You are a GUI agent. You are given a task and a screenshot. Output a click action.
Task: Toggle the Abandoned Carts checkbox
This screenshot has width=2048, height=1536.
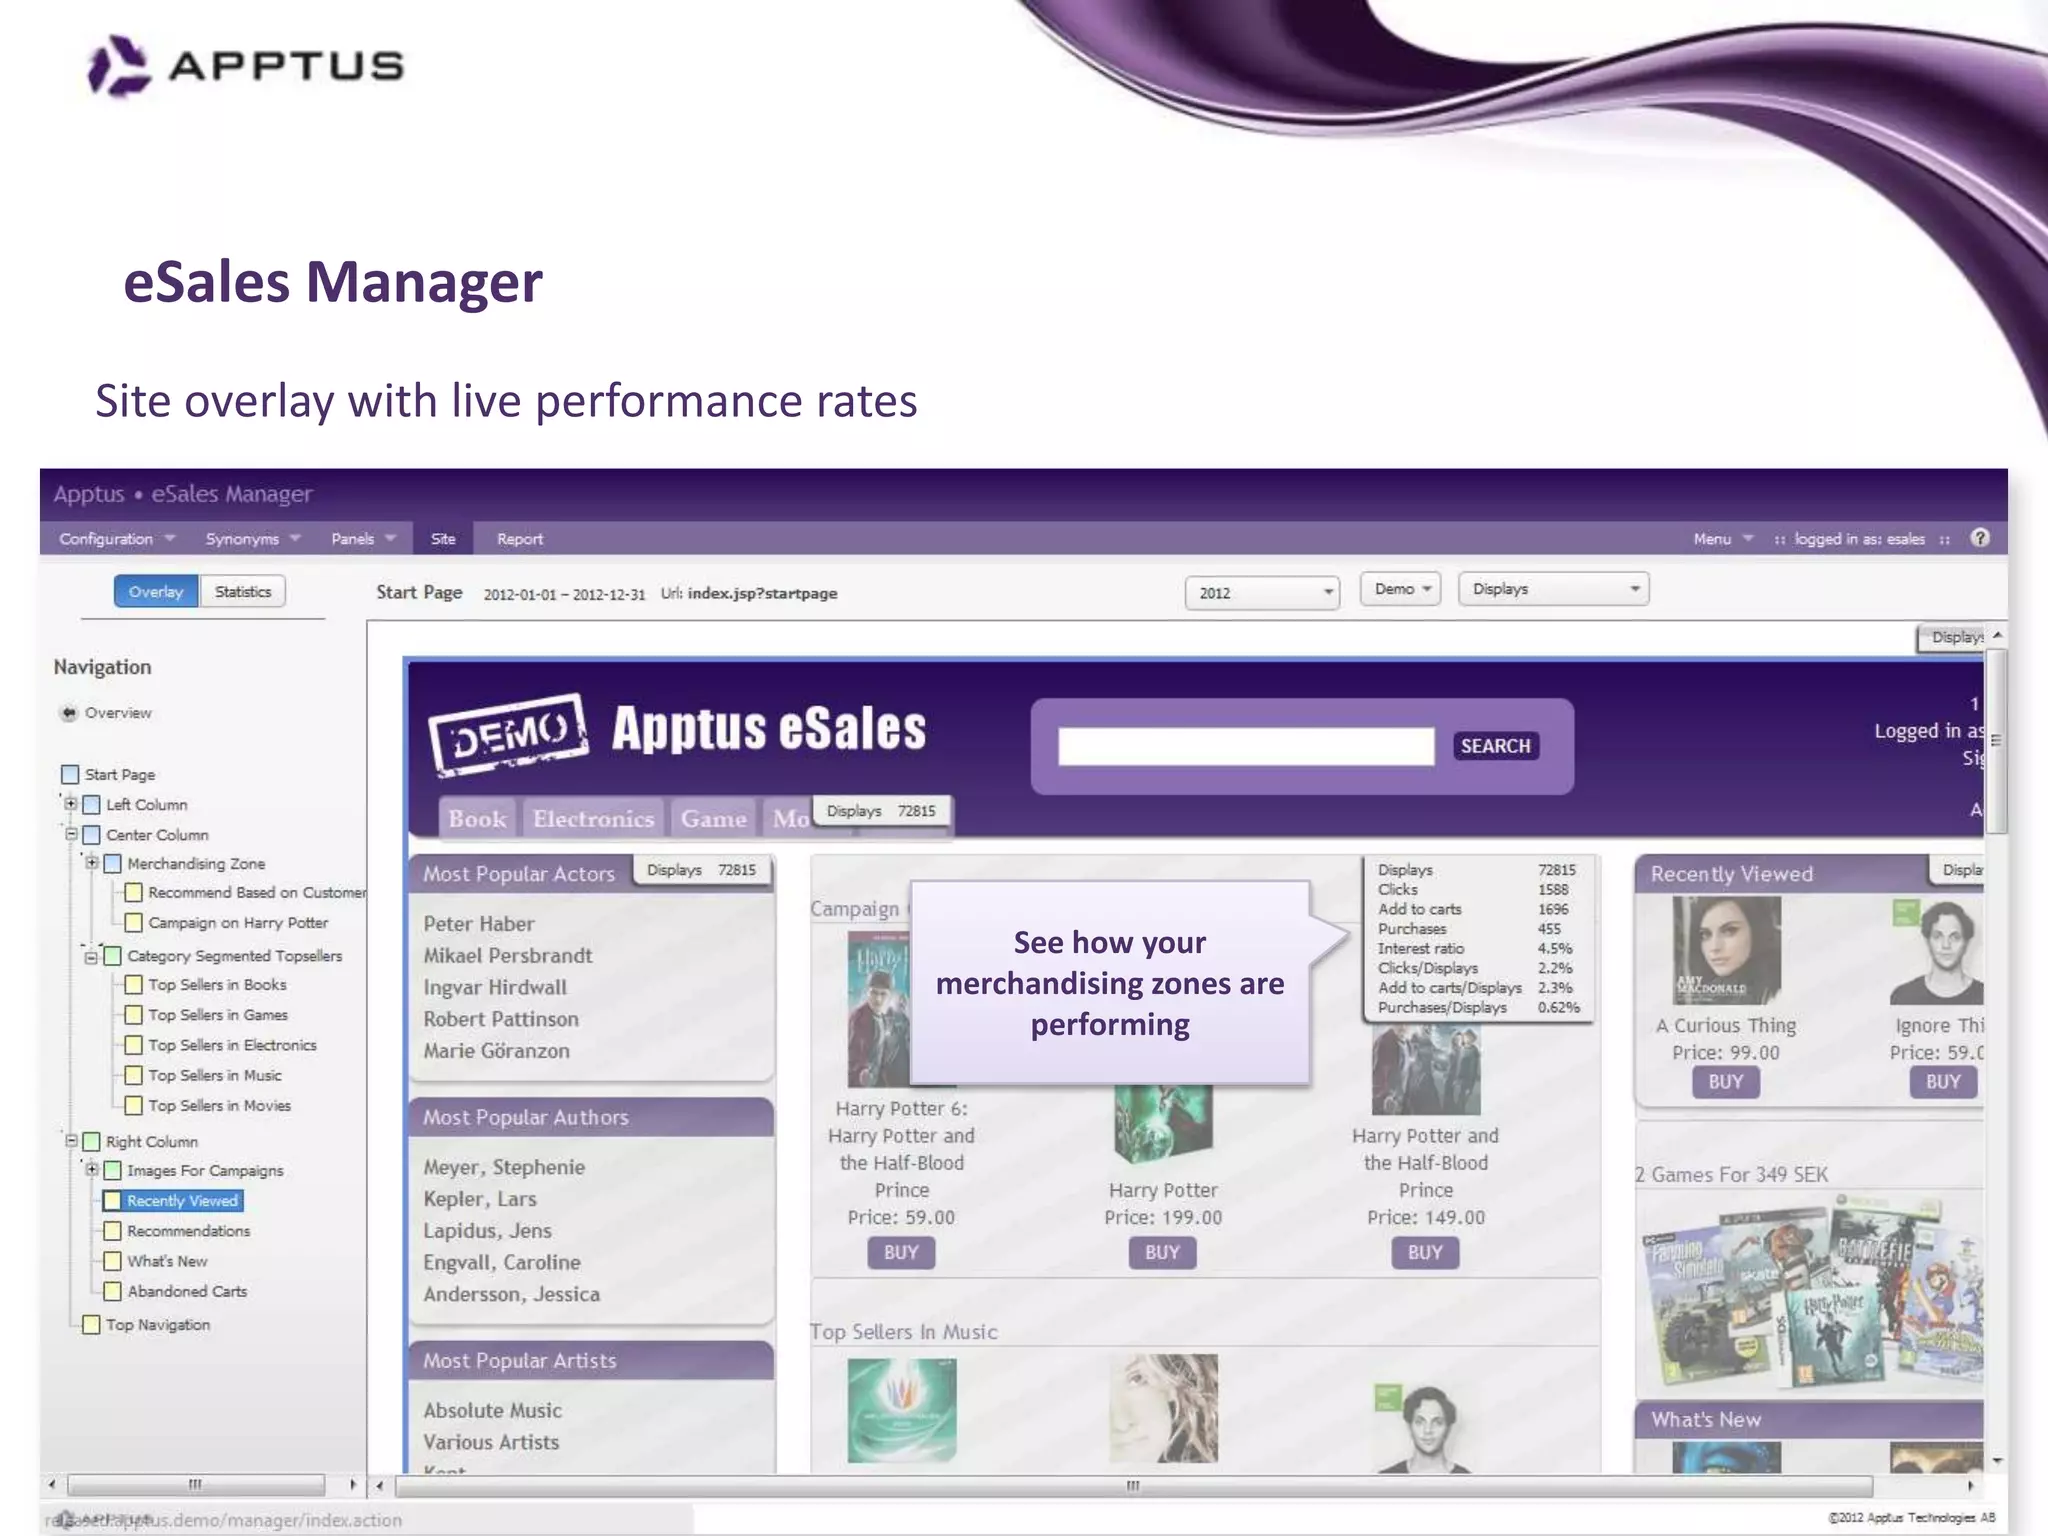click(x=112, y=1291)
